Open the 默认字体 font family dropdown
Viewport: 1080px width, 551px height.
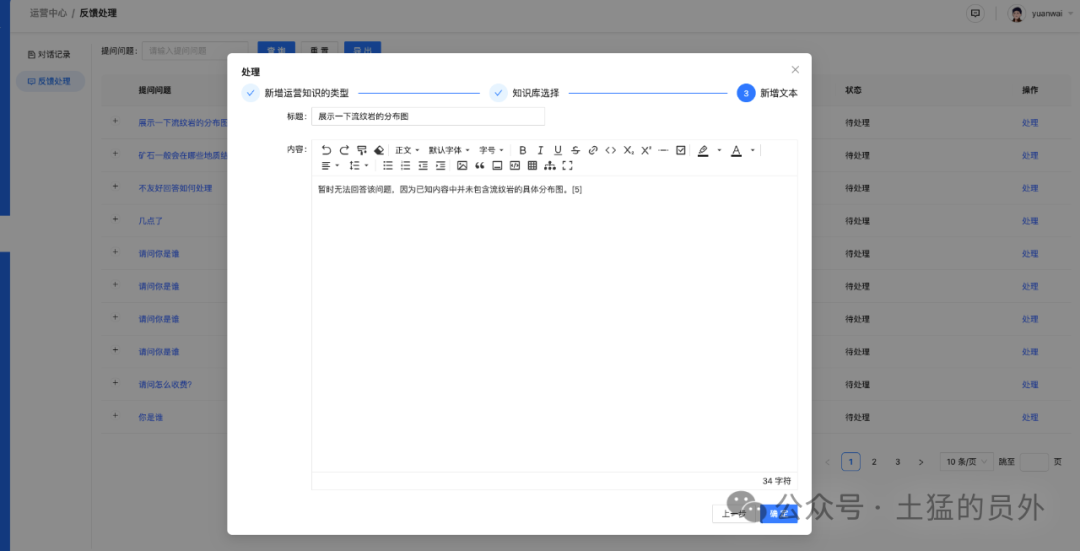pyautogui.click(x=449, y=150)
